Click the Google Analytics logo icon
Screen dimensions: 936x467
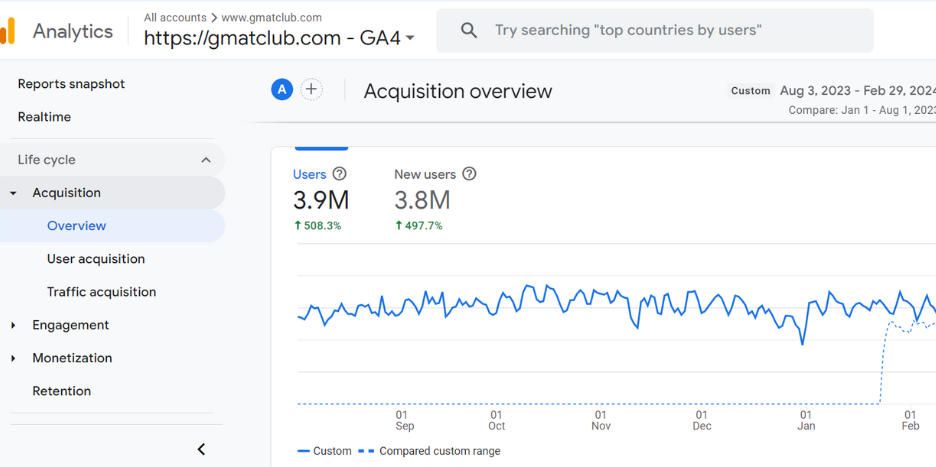[x=8, y=31]
